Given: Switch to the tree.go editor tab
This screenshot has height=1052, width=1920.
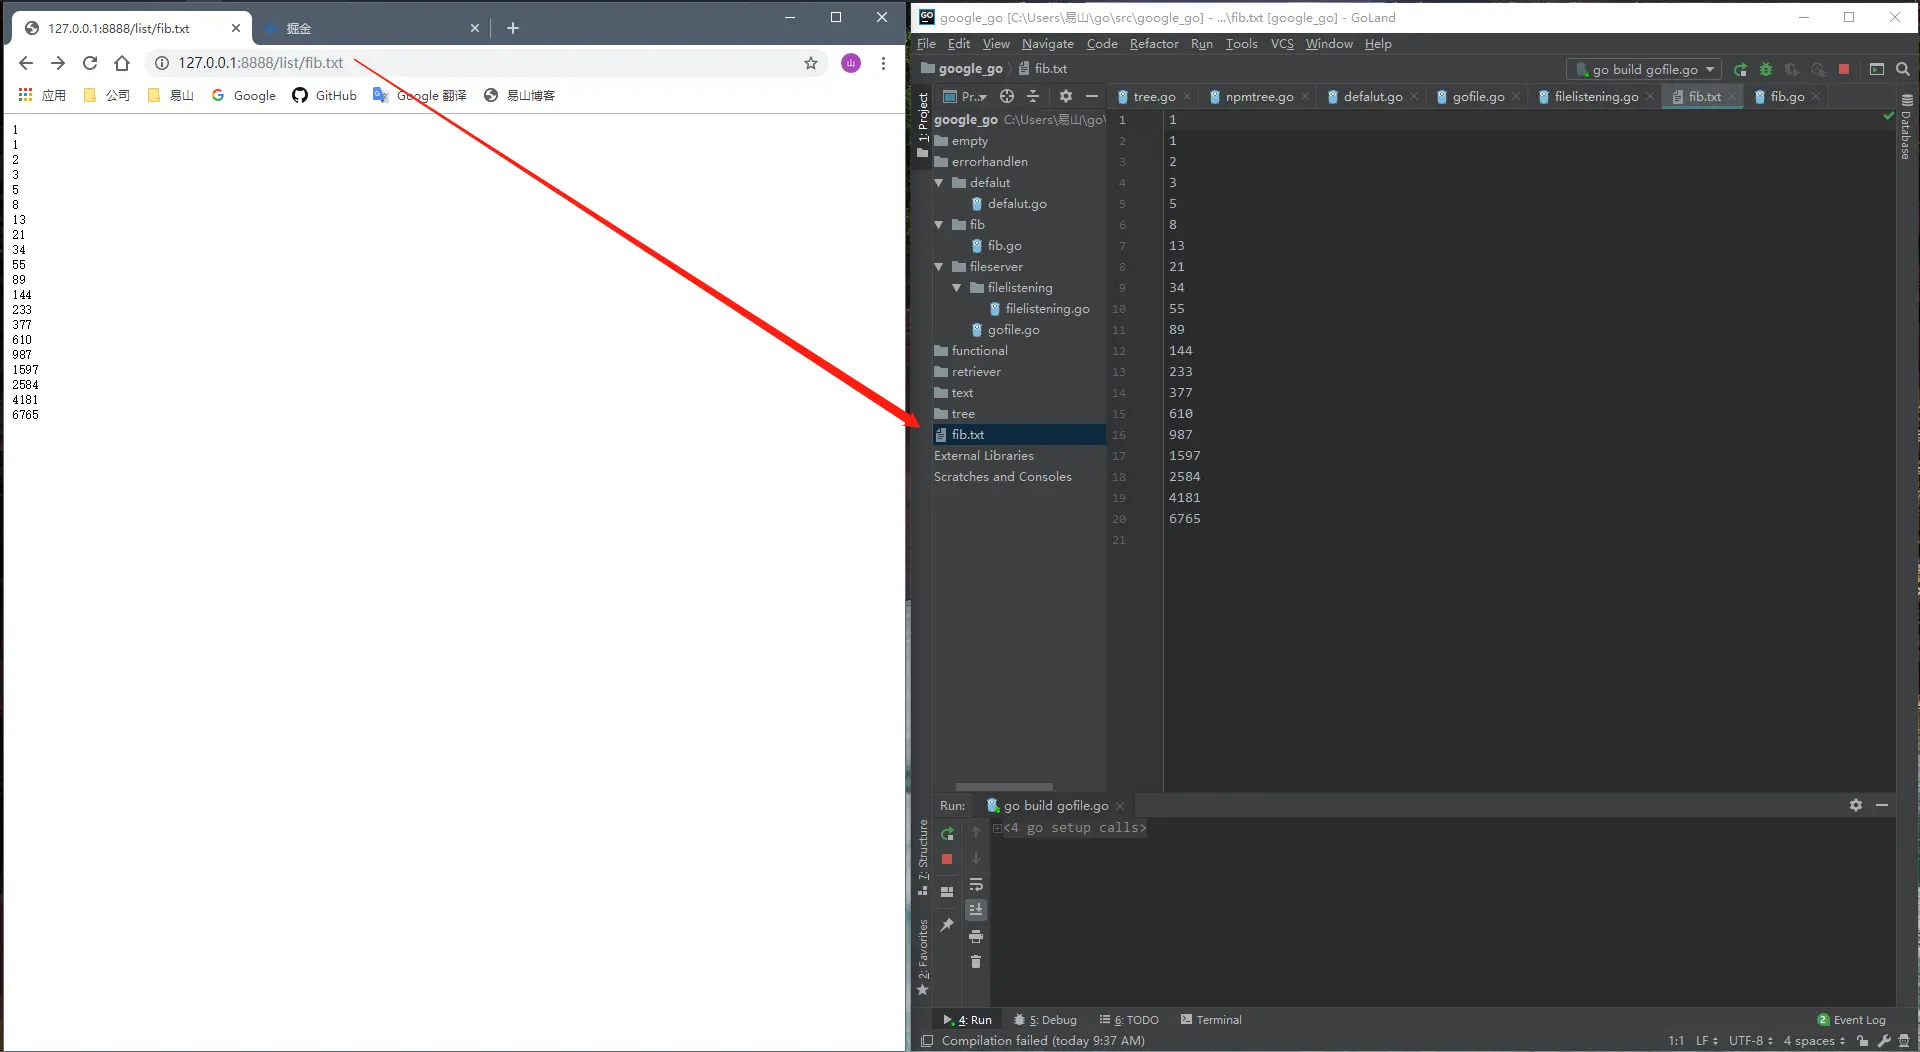Looking at the screenshot, I should click(x=1153, y=97).
